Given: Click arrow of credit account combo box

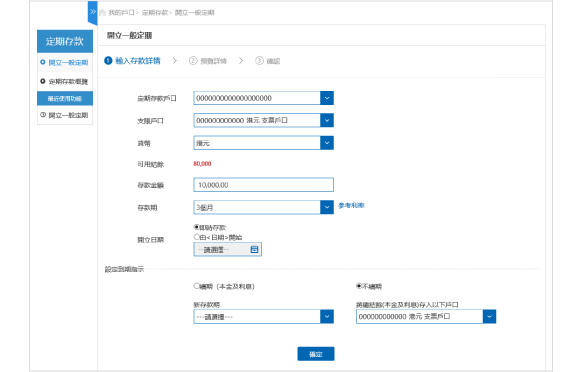Looking at the screenshot, I should coord(489,317).
